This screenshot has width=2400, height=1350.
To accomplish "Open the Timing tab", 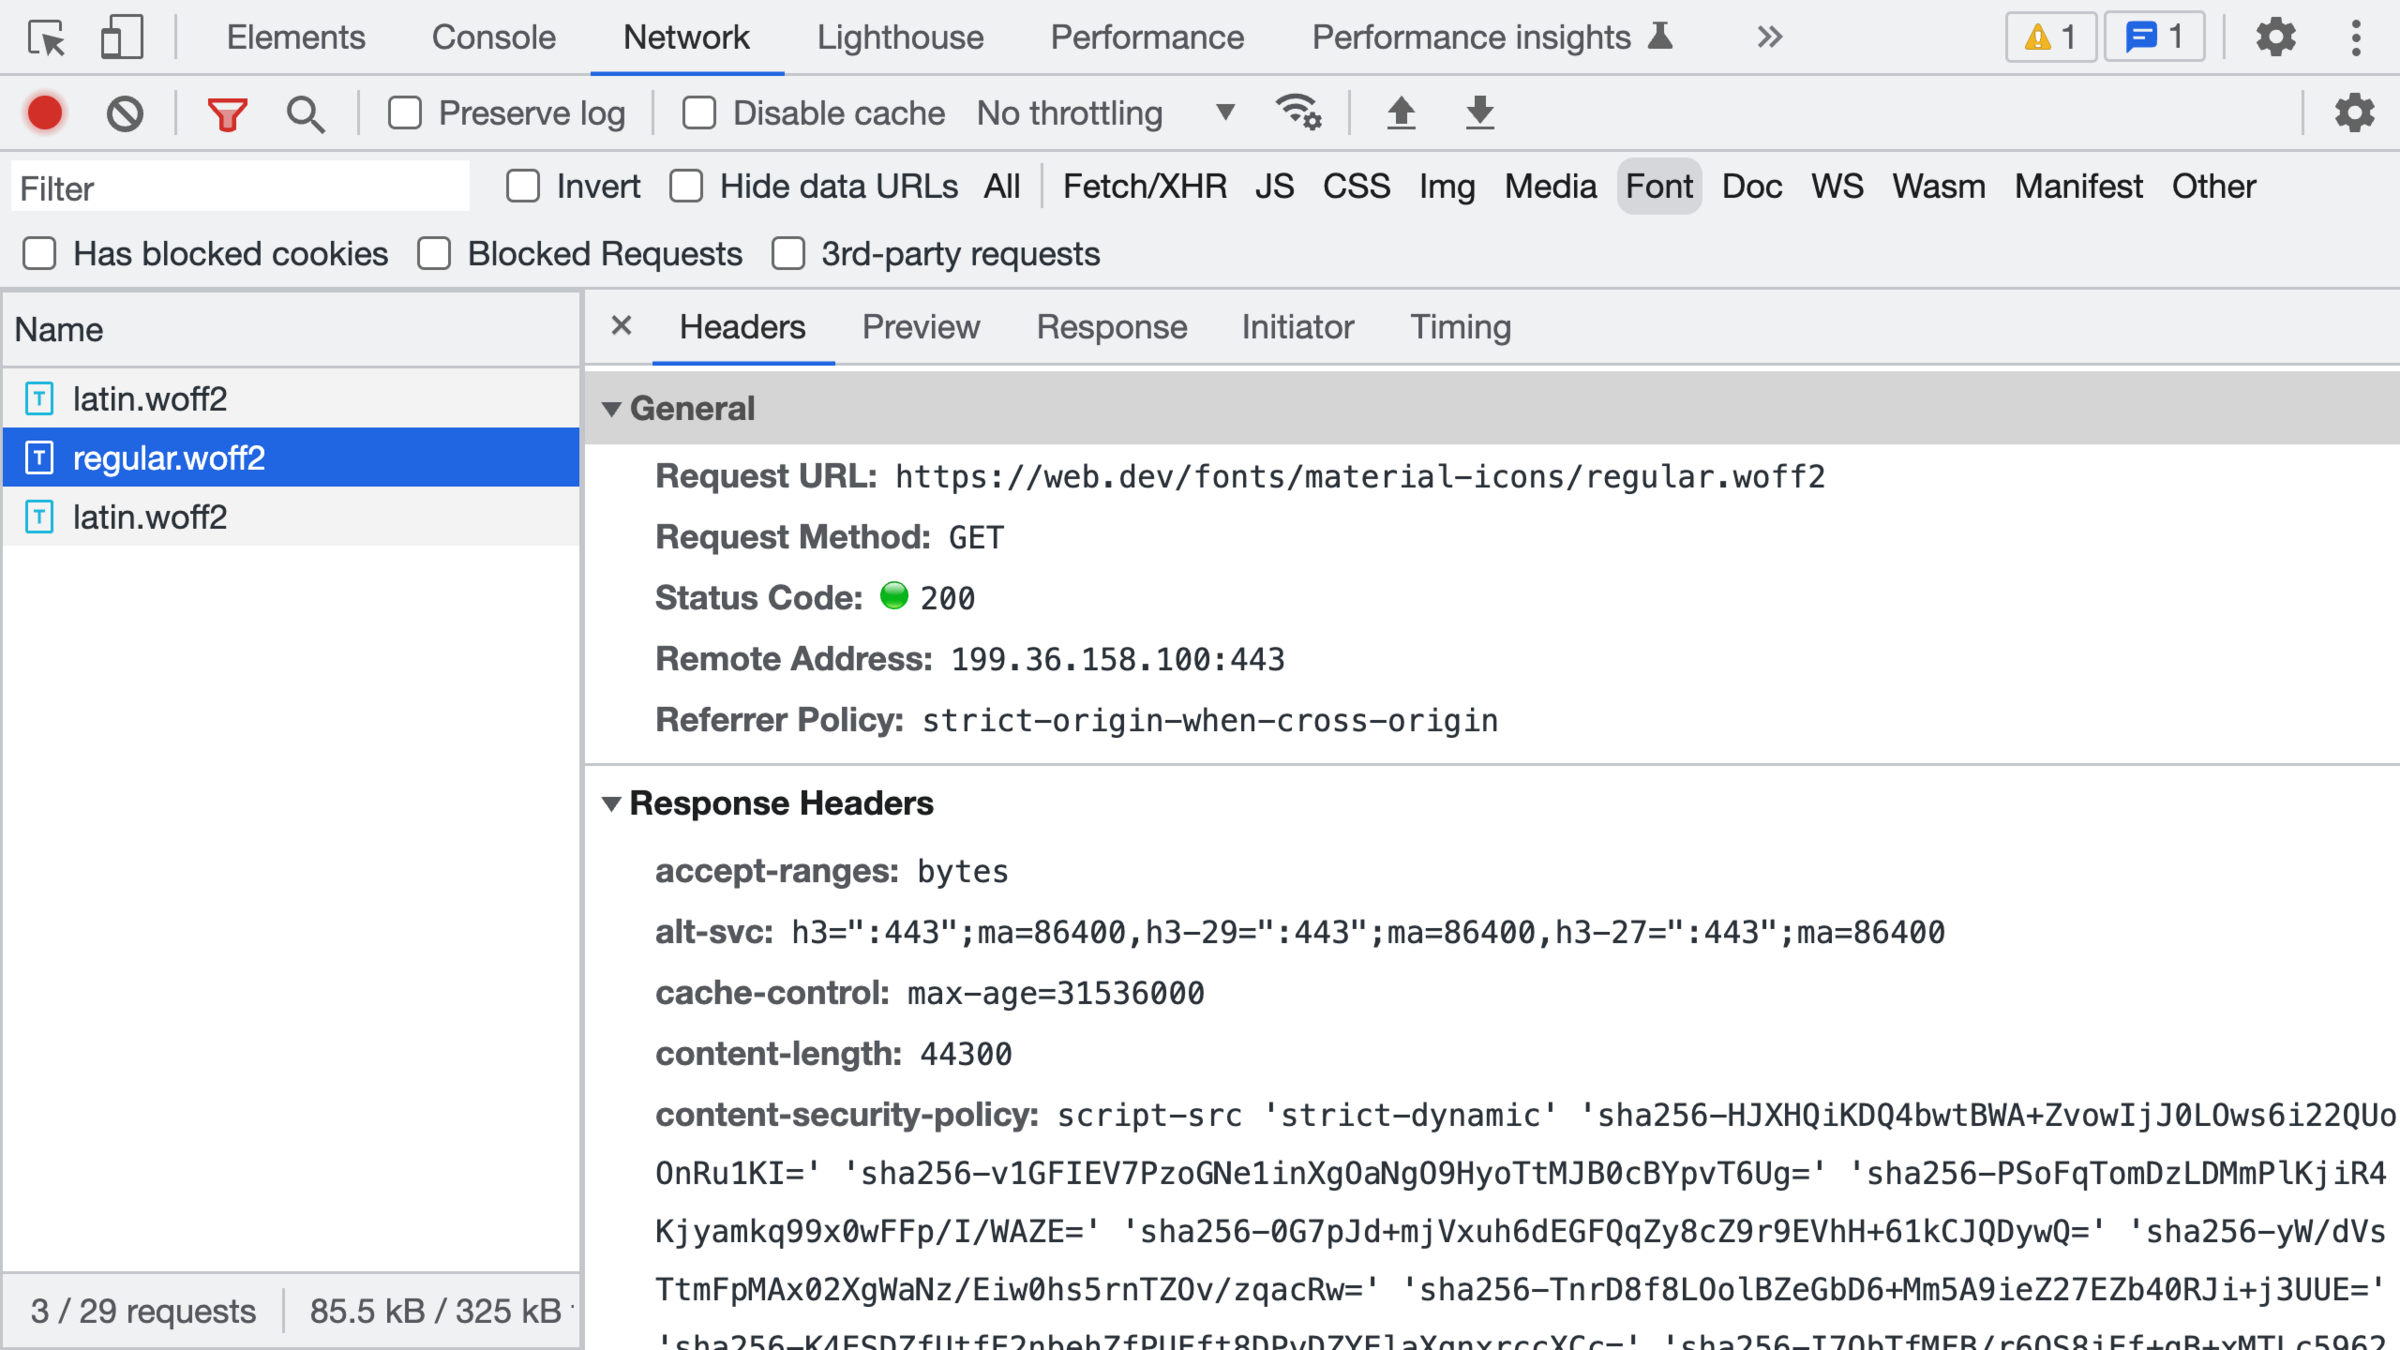I will click(1460, 327).
